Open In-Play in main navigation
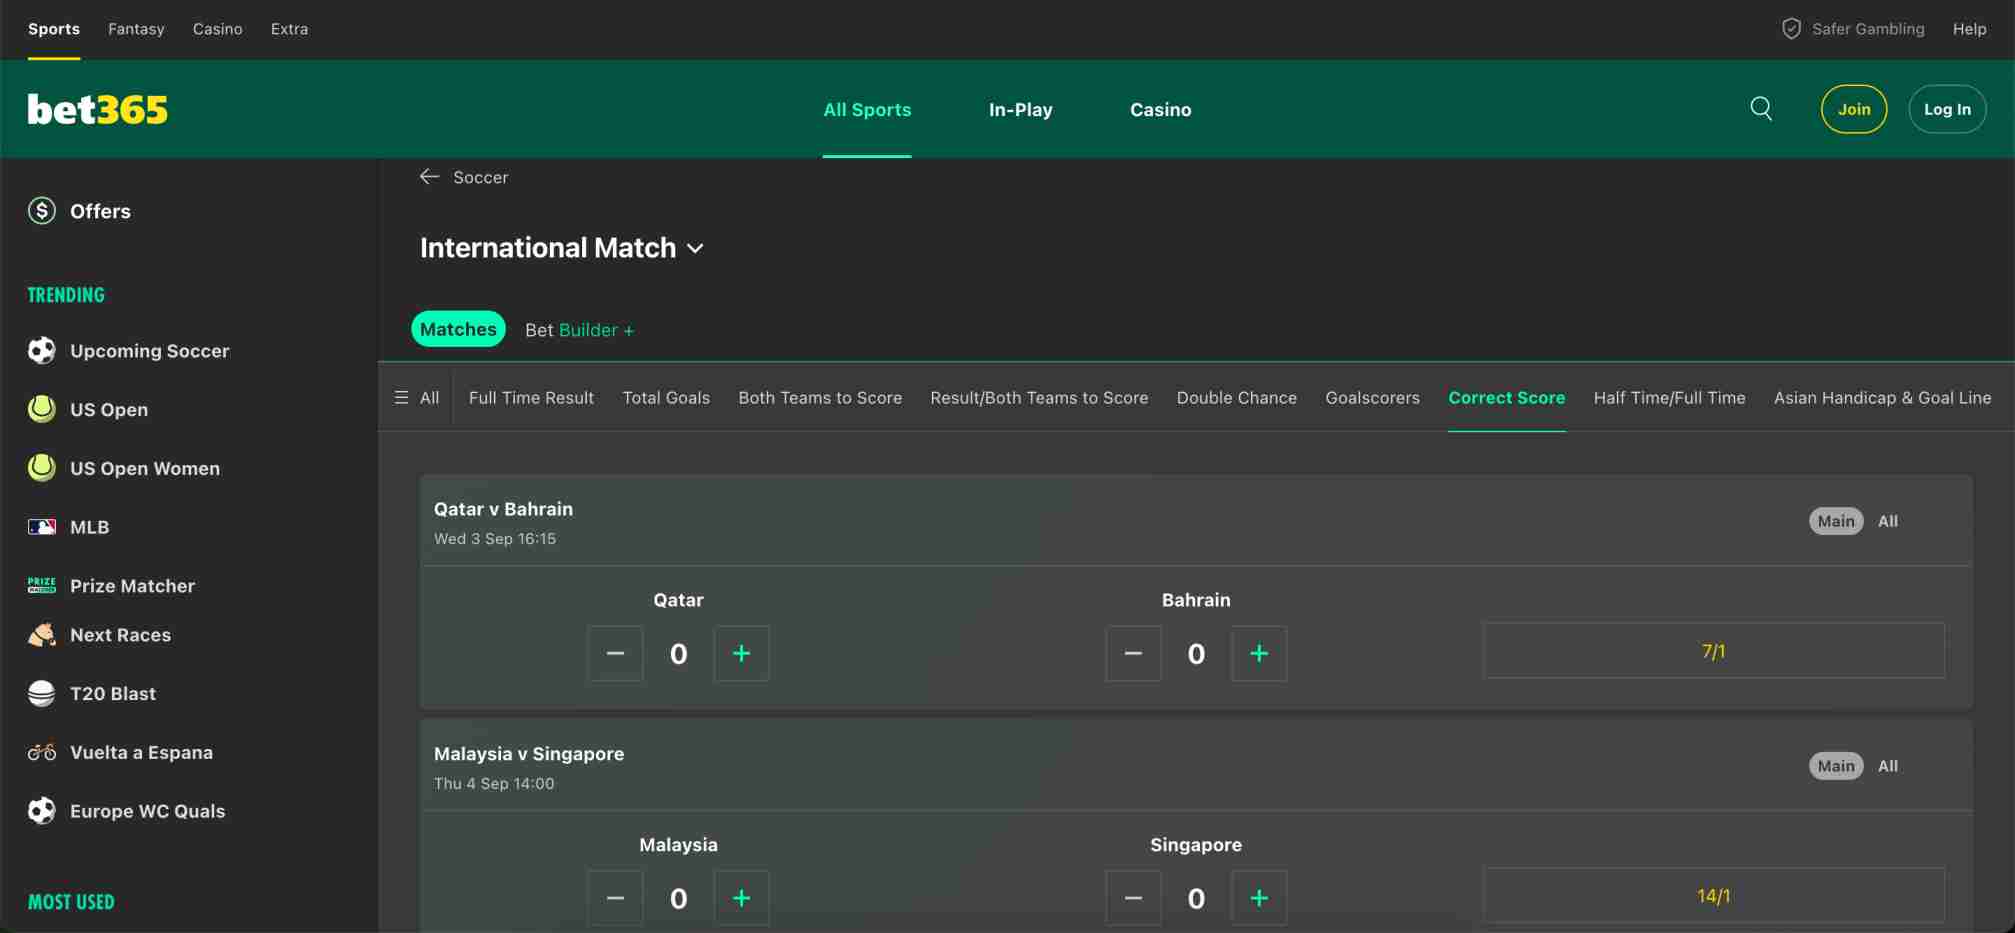Screen dimensions: 2015x933 tap(1020, 110)
